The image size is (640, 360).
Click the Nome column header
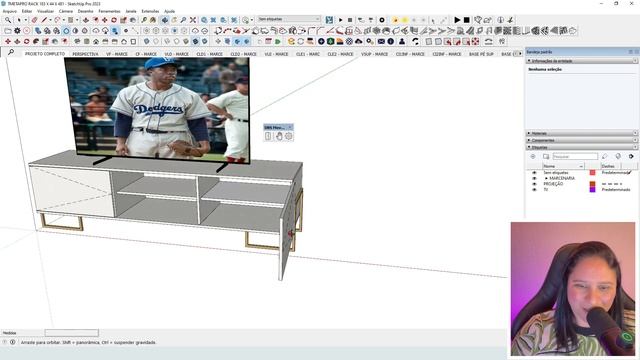(563, 166)
